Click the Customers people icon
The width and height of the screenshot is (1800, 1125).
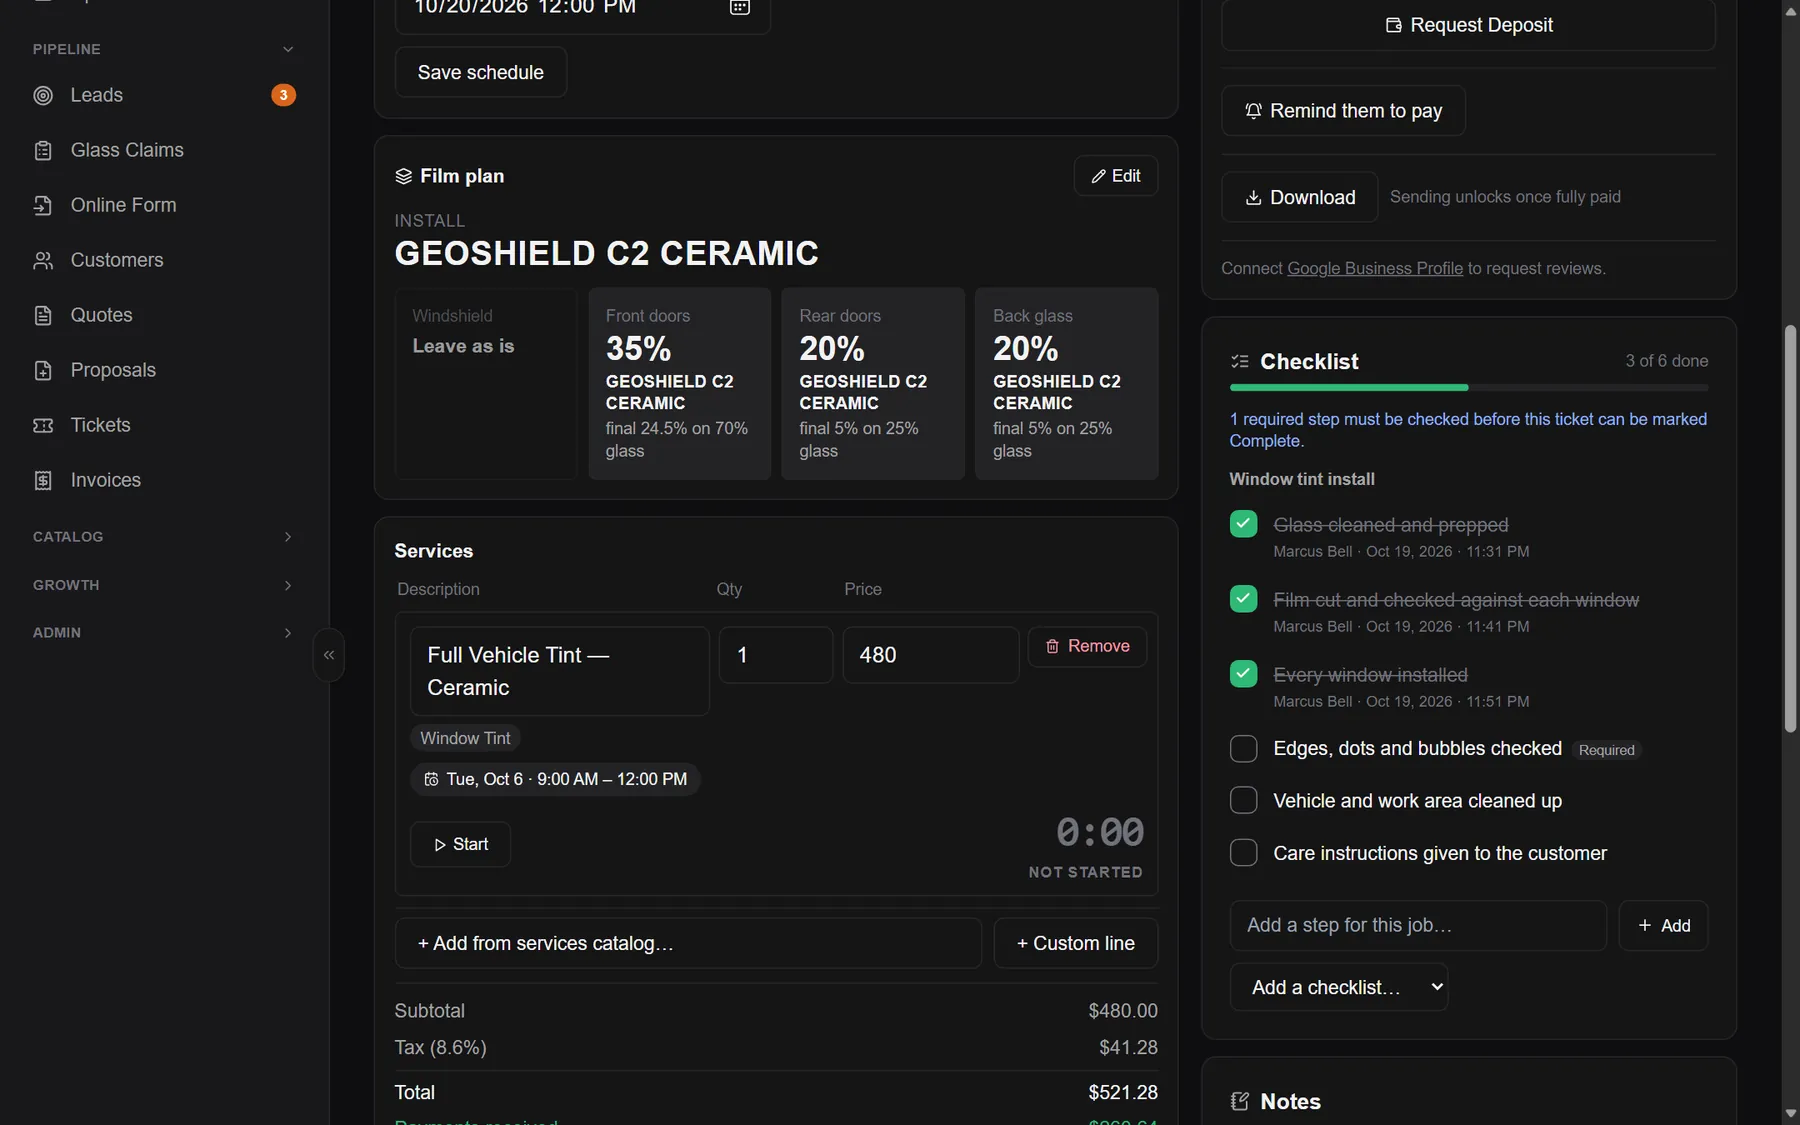coord(43,260)
